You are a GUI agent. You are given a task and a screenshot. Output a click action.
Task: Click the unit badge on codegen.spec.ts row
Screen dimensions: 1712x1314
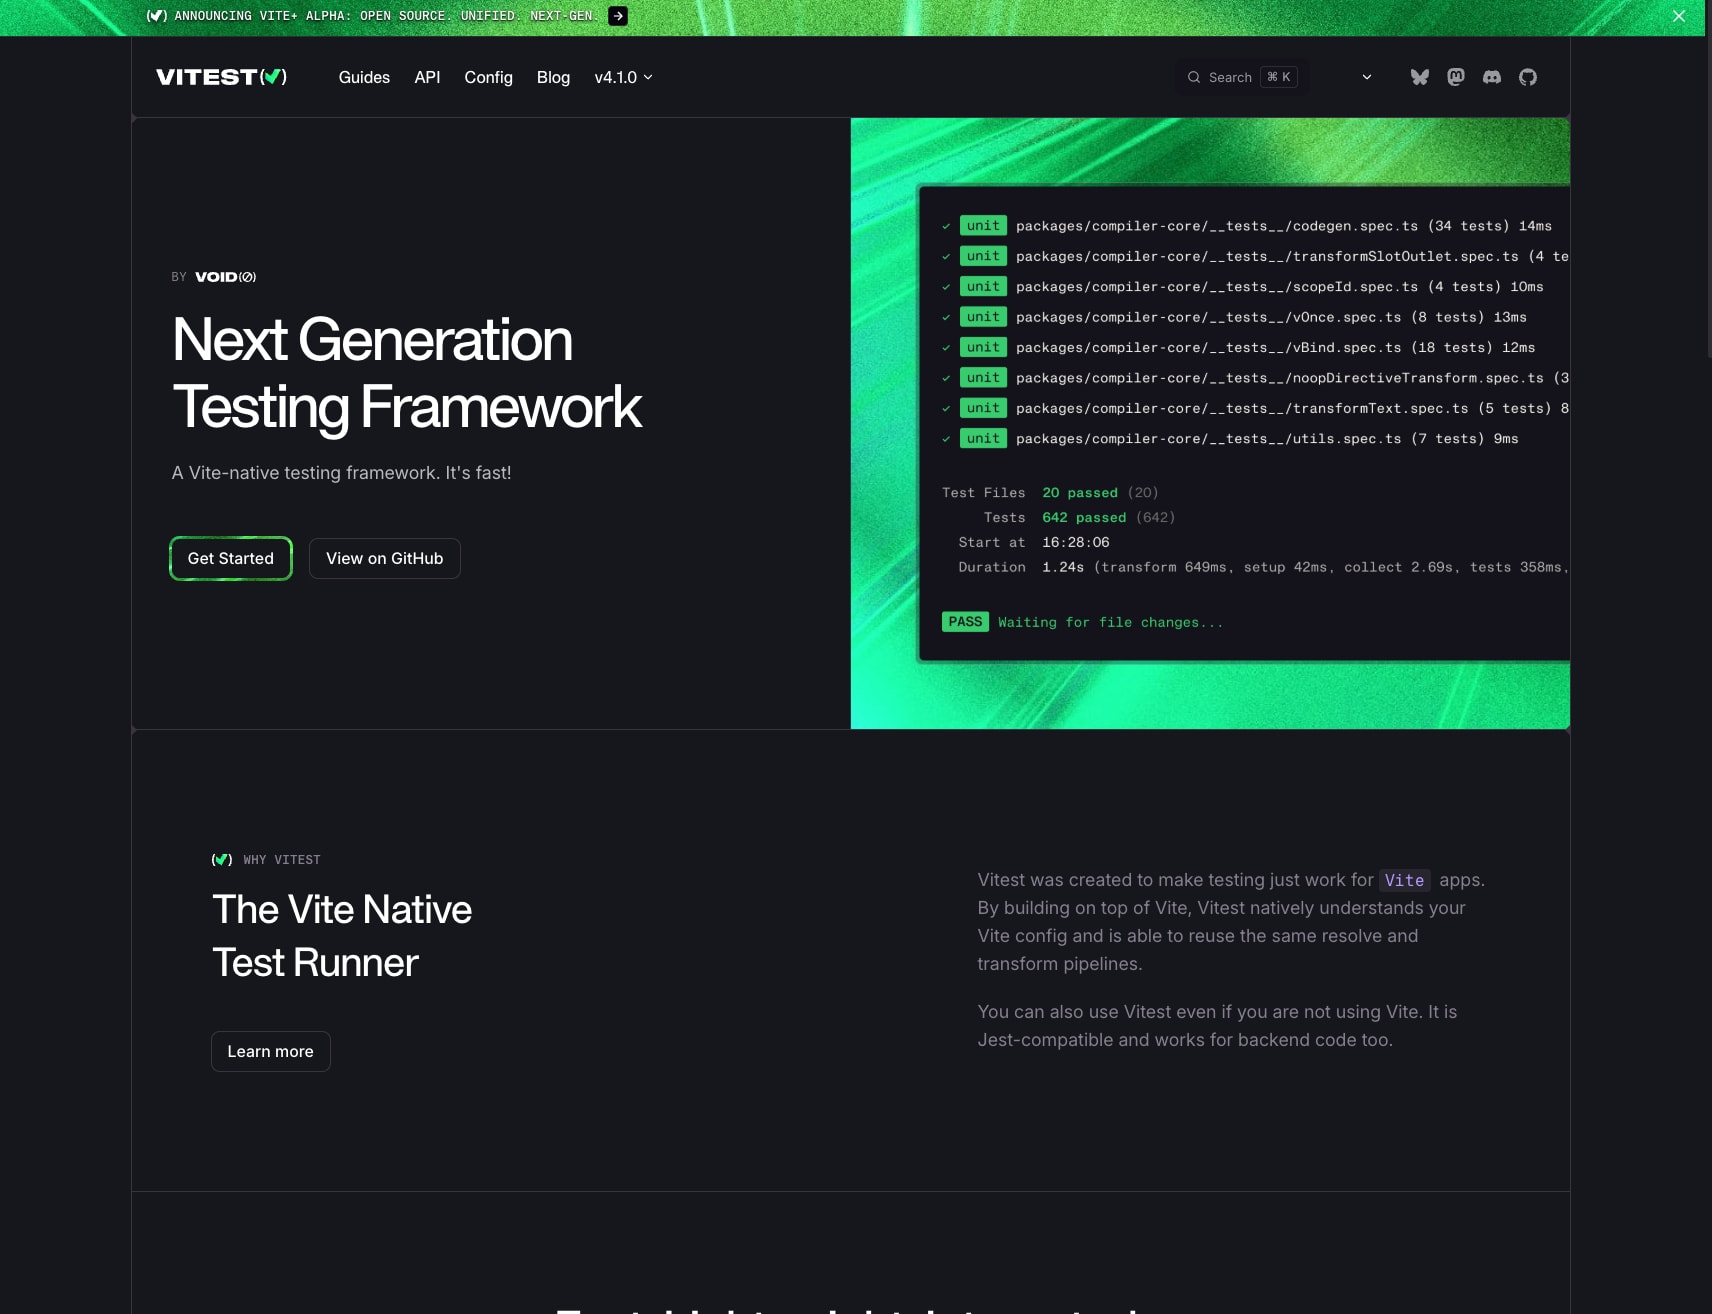pyautogui.click(x=983, y=226)
